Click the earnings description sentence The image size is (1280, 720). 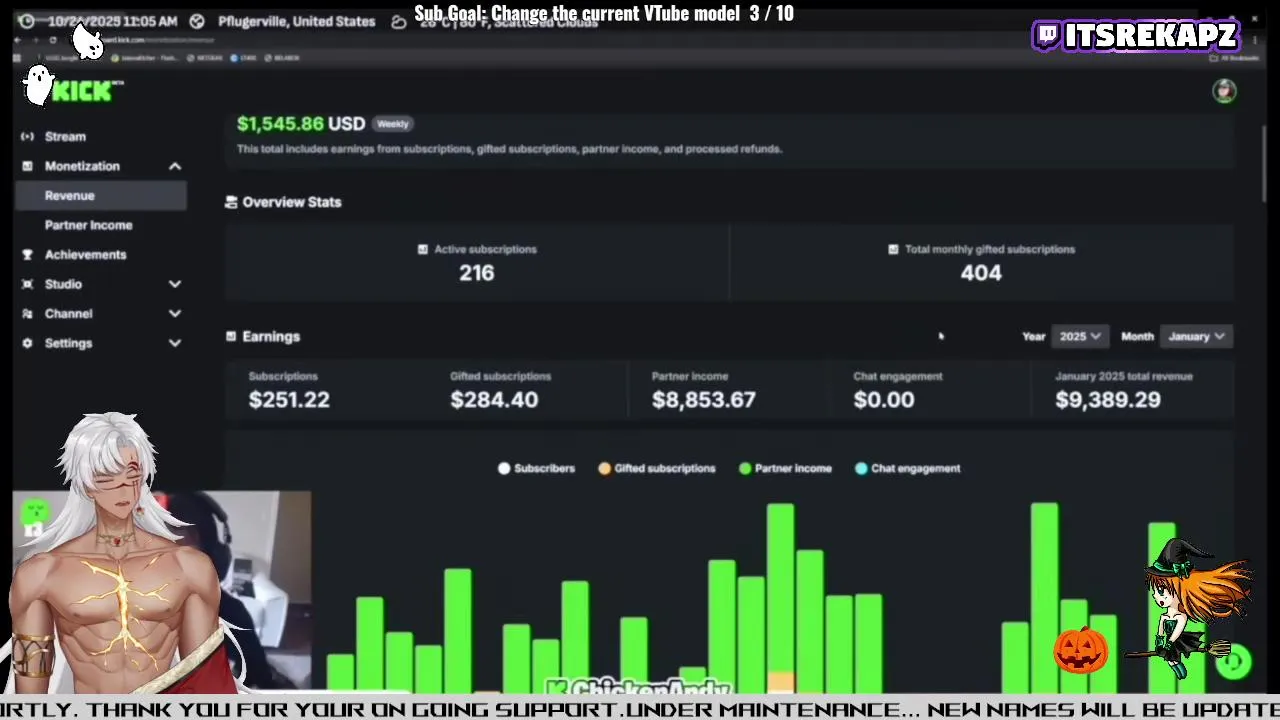click(x=509, y=149)
